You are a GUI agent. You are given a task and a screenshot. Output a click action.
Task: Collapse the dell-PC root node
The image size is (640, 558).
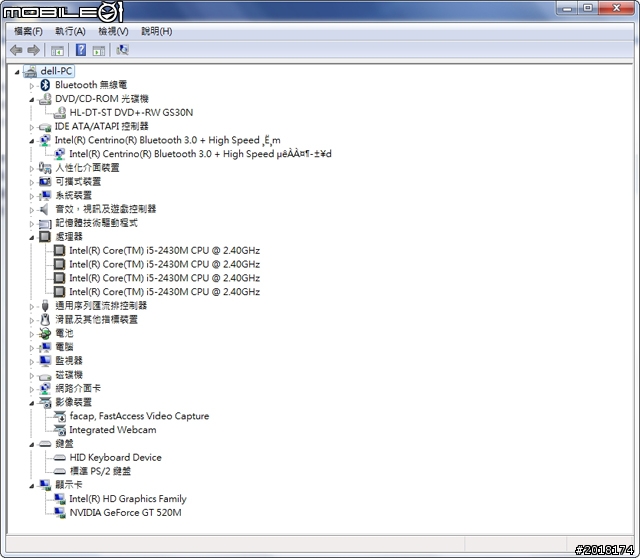tap(17, 72)
